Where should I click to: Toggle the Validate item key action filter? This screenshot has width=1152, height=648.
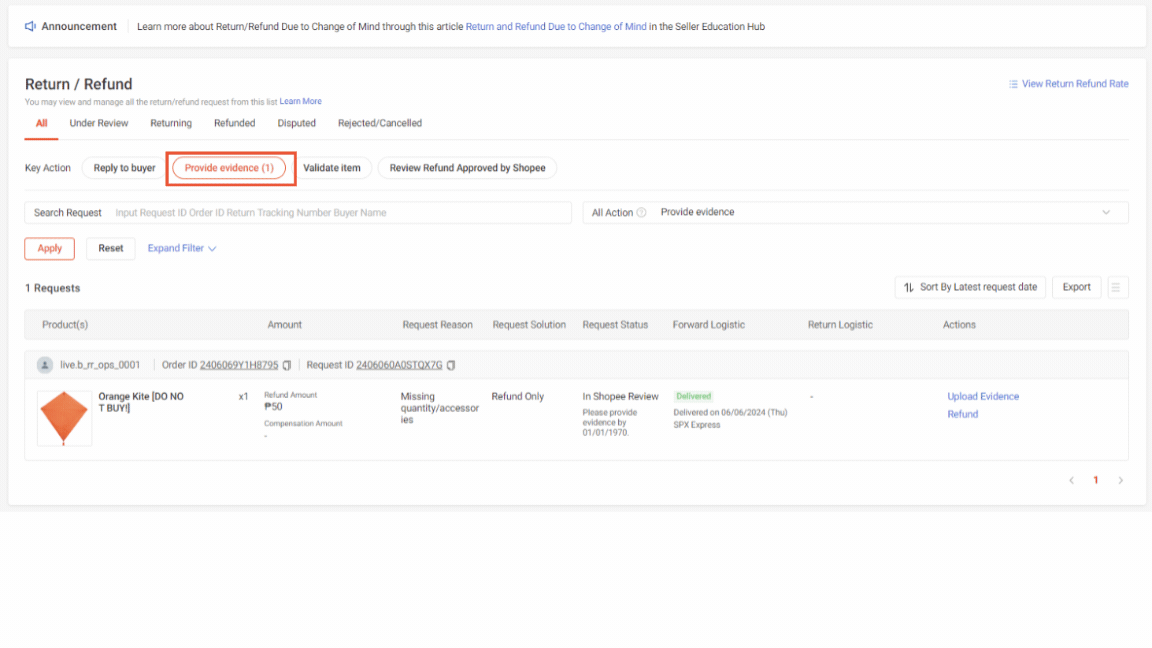click(334, 167)
